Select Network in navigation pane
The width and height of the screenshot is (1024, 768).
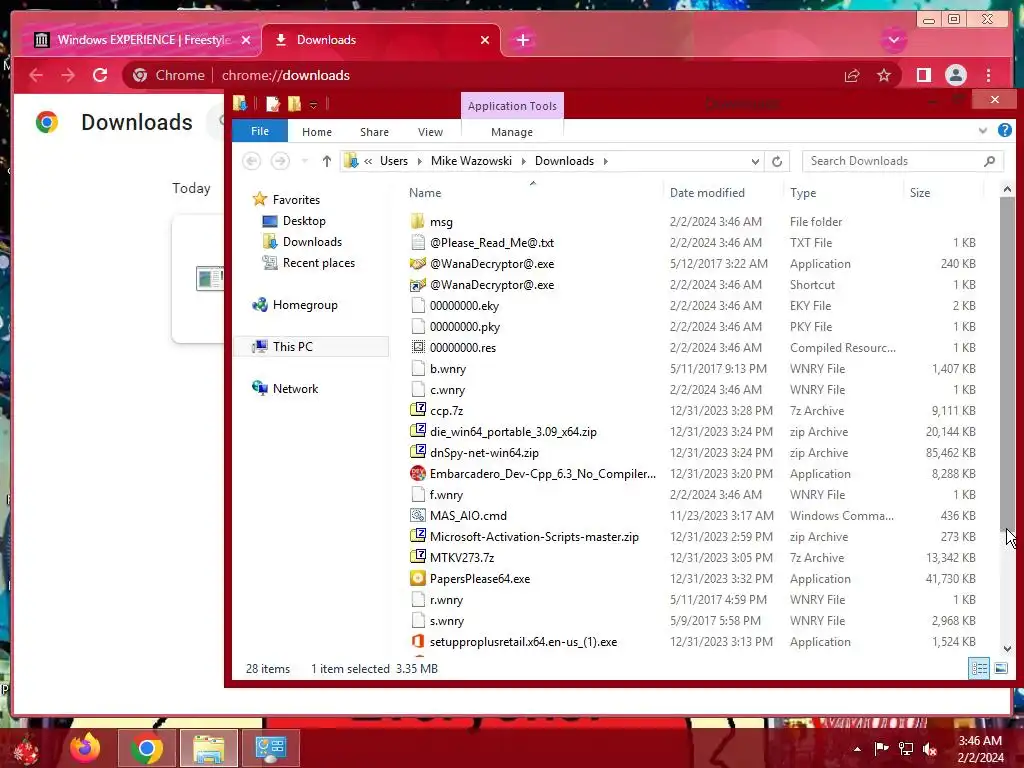pos(295,389)
